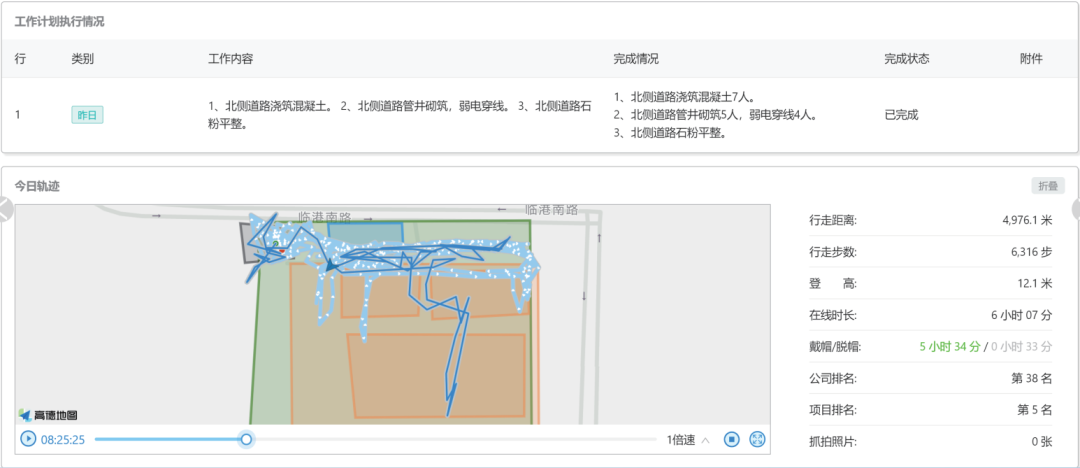Play the trajectory playback
Image resolution: width=1080 pixels, height=468 pixels.
click(28, 439)
